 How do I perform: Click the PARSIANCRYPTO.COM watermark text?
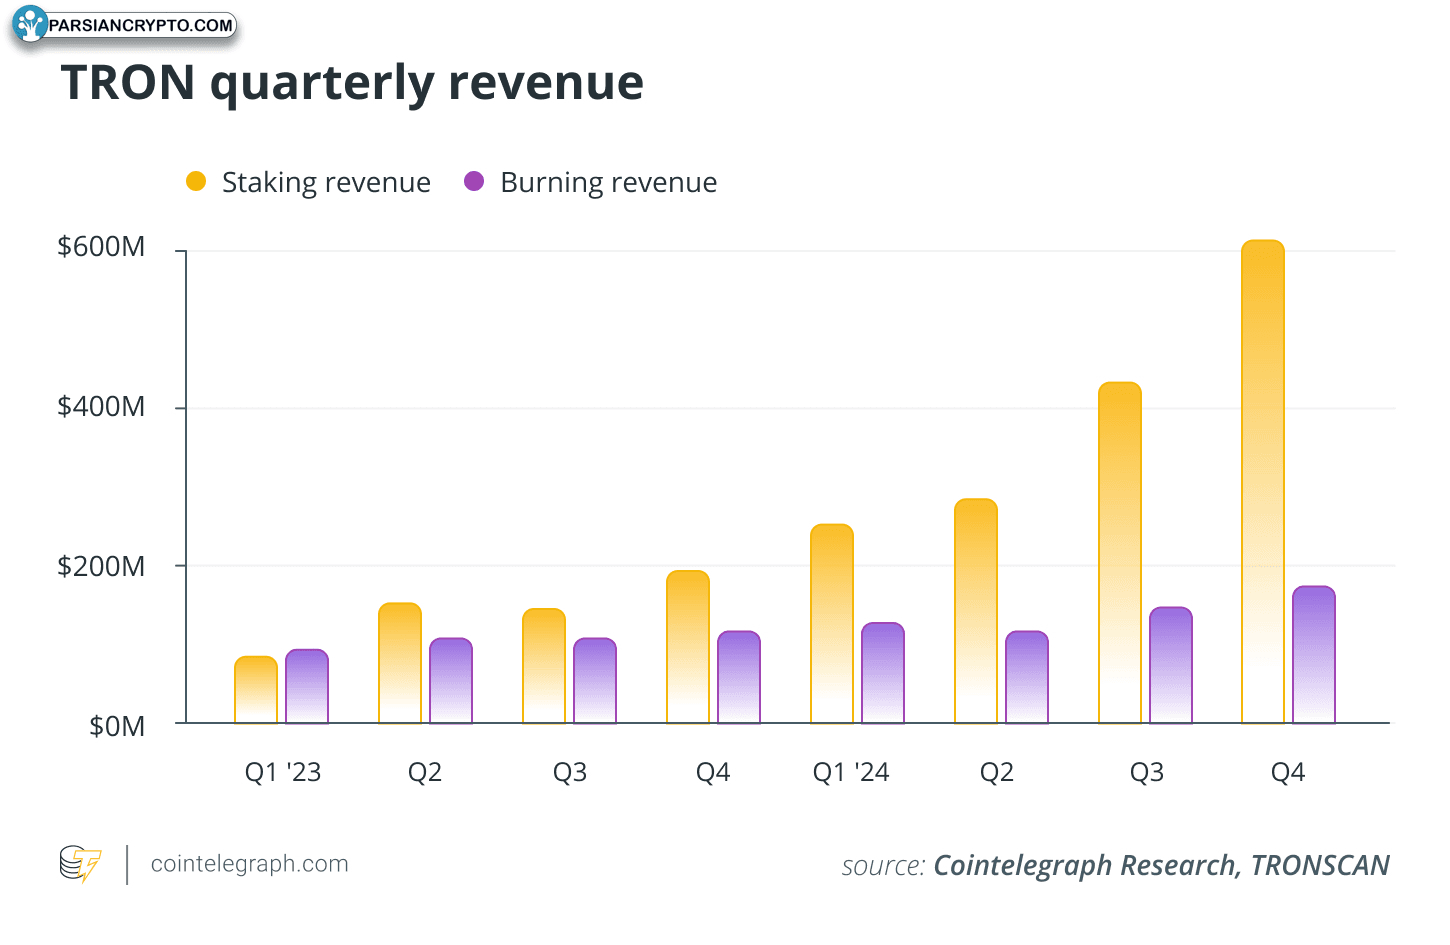(x=141, y=25)
